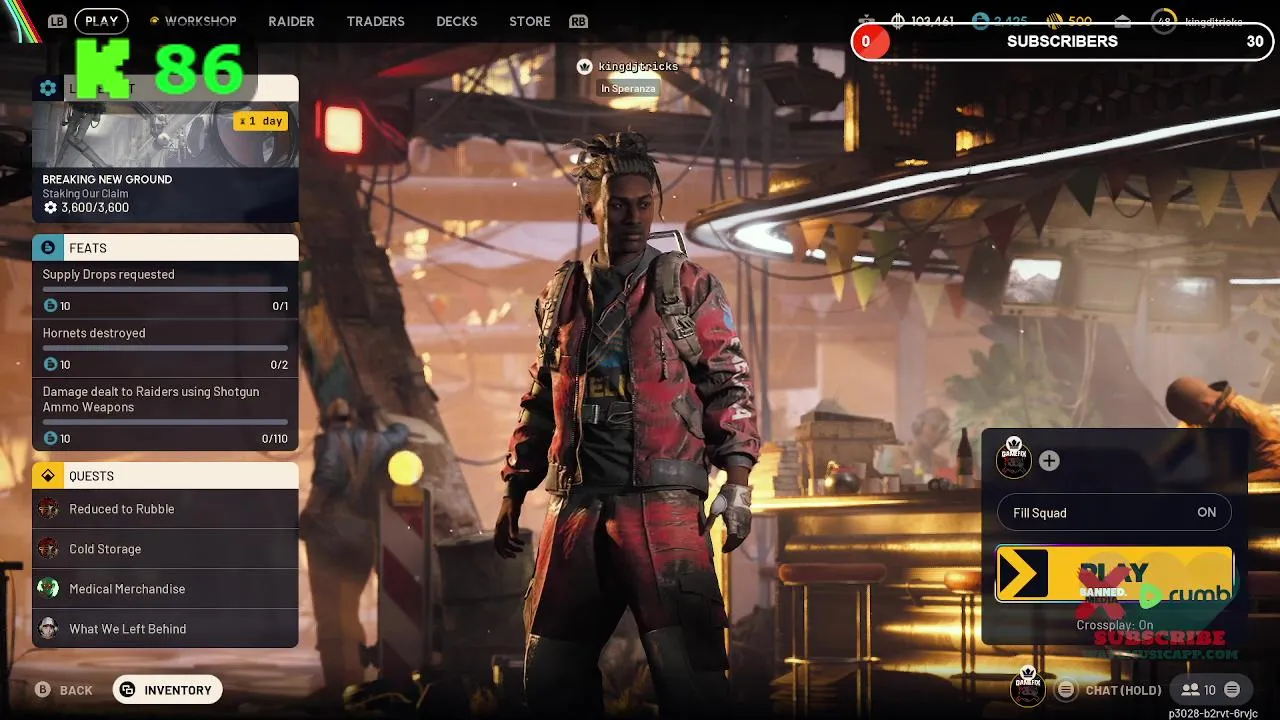The height and width of the screenshot is (720, 1280).
Task: Open the Medical Merchandise quest
Action: coord(165,589)
